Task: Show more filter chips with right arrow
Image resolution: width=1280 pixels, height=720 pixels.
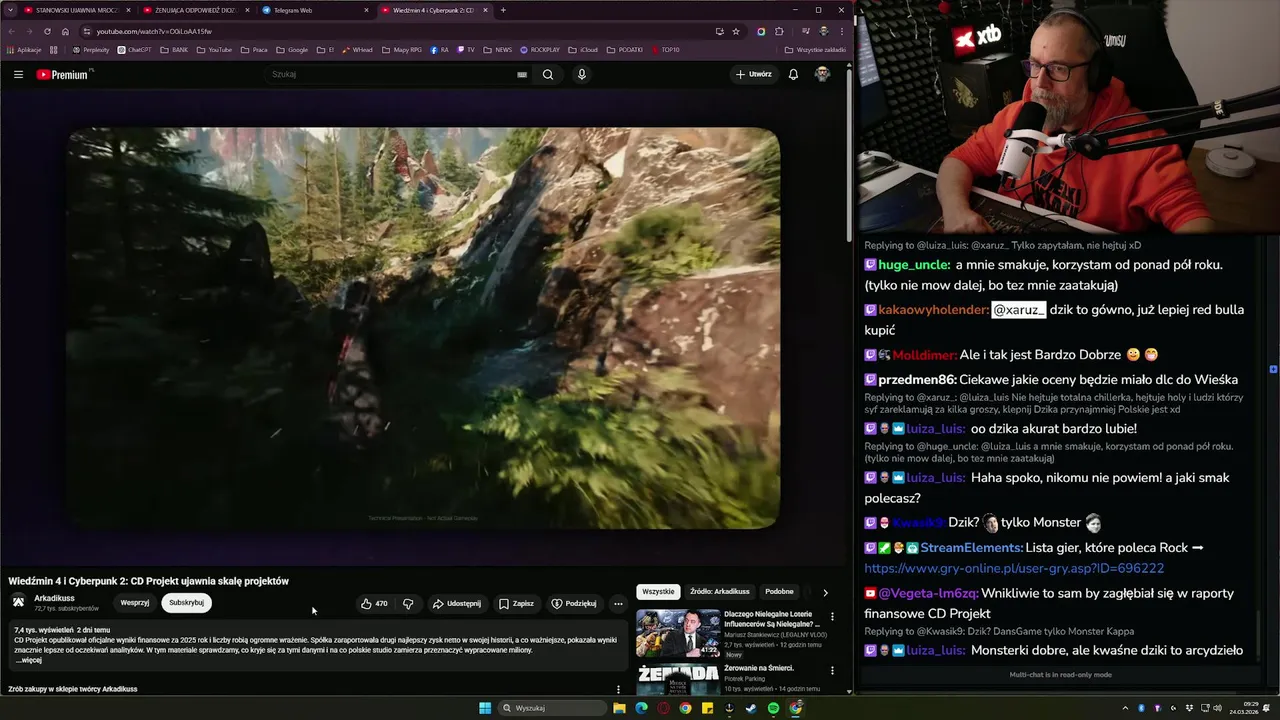Action: (825, 592)
